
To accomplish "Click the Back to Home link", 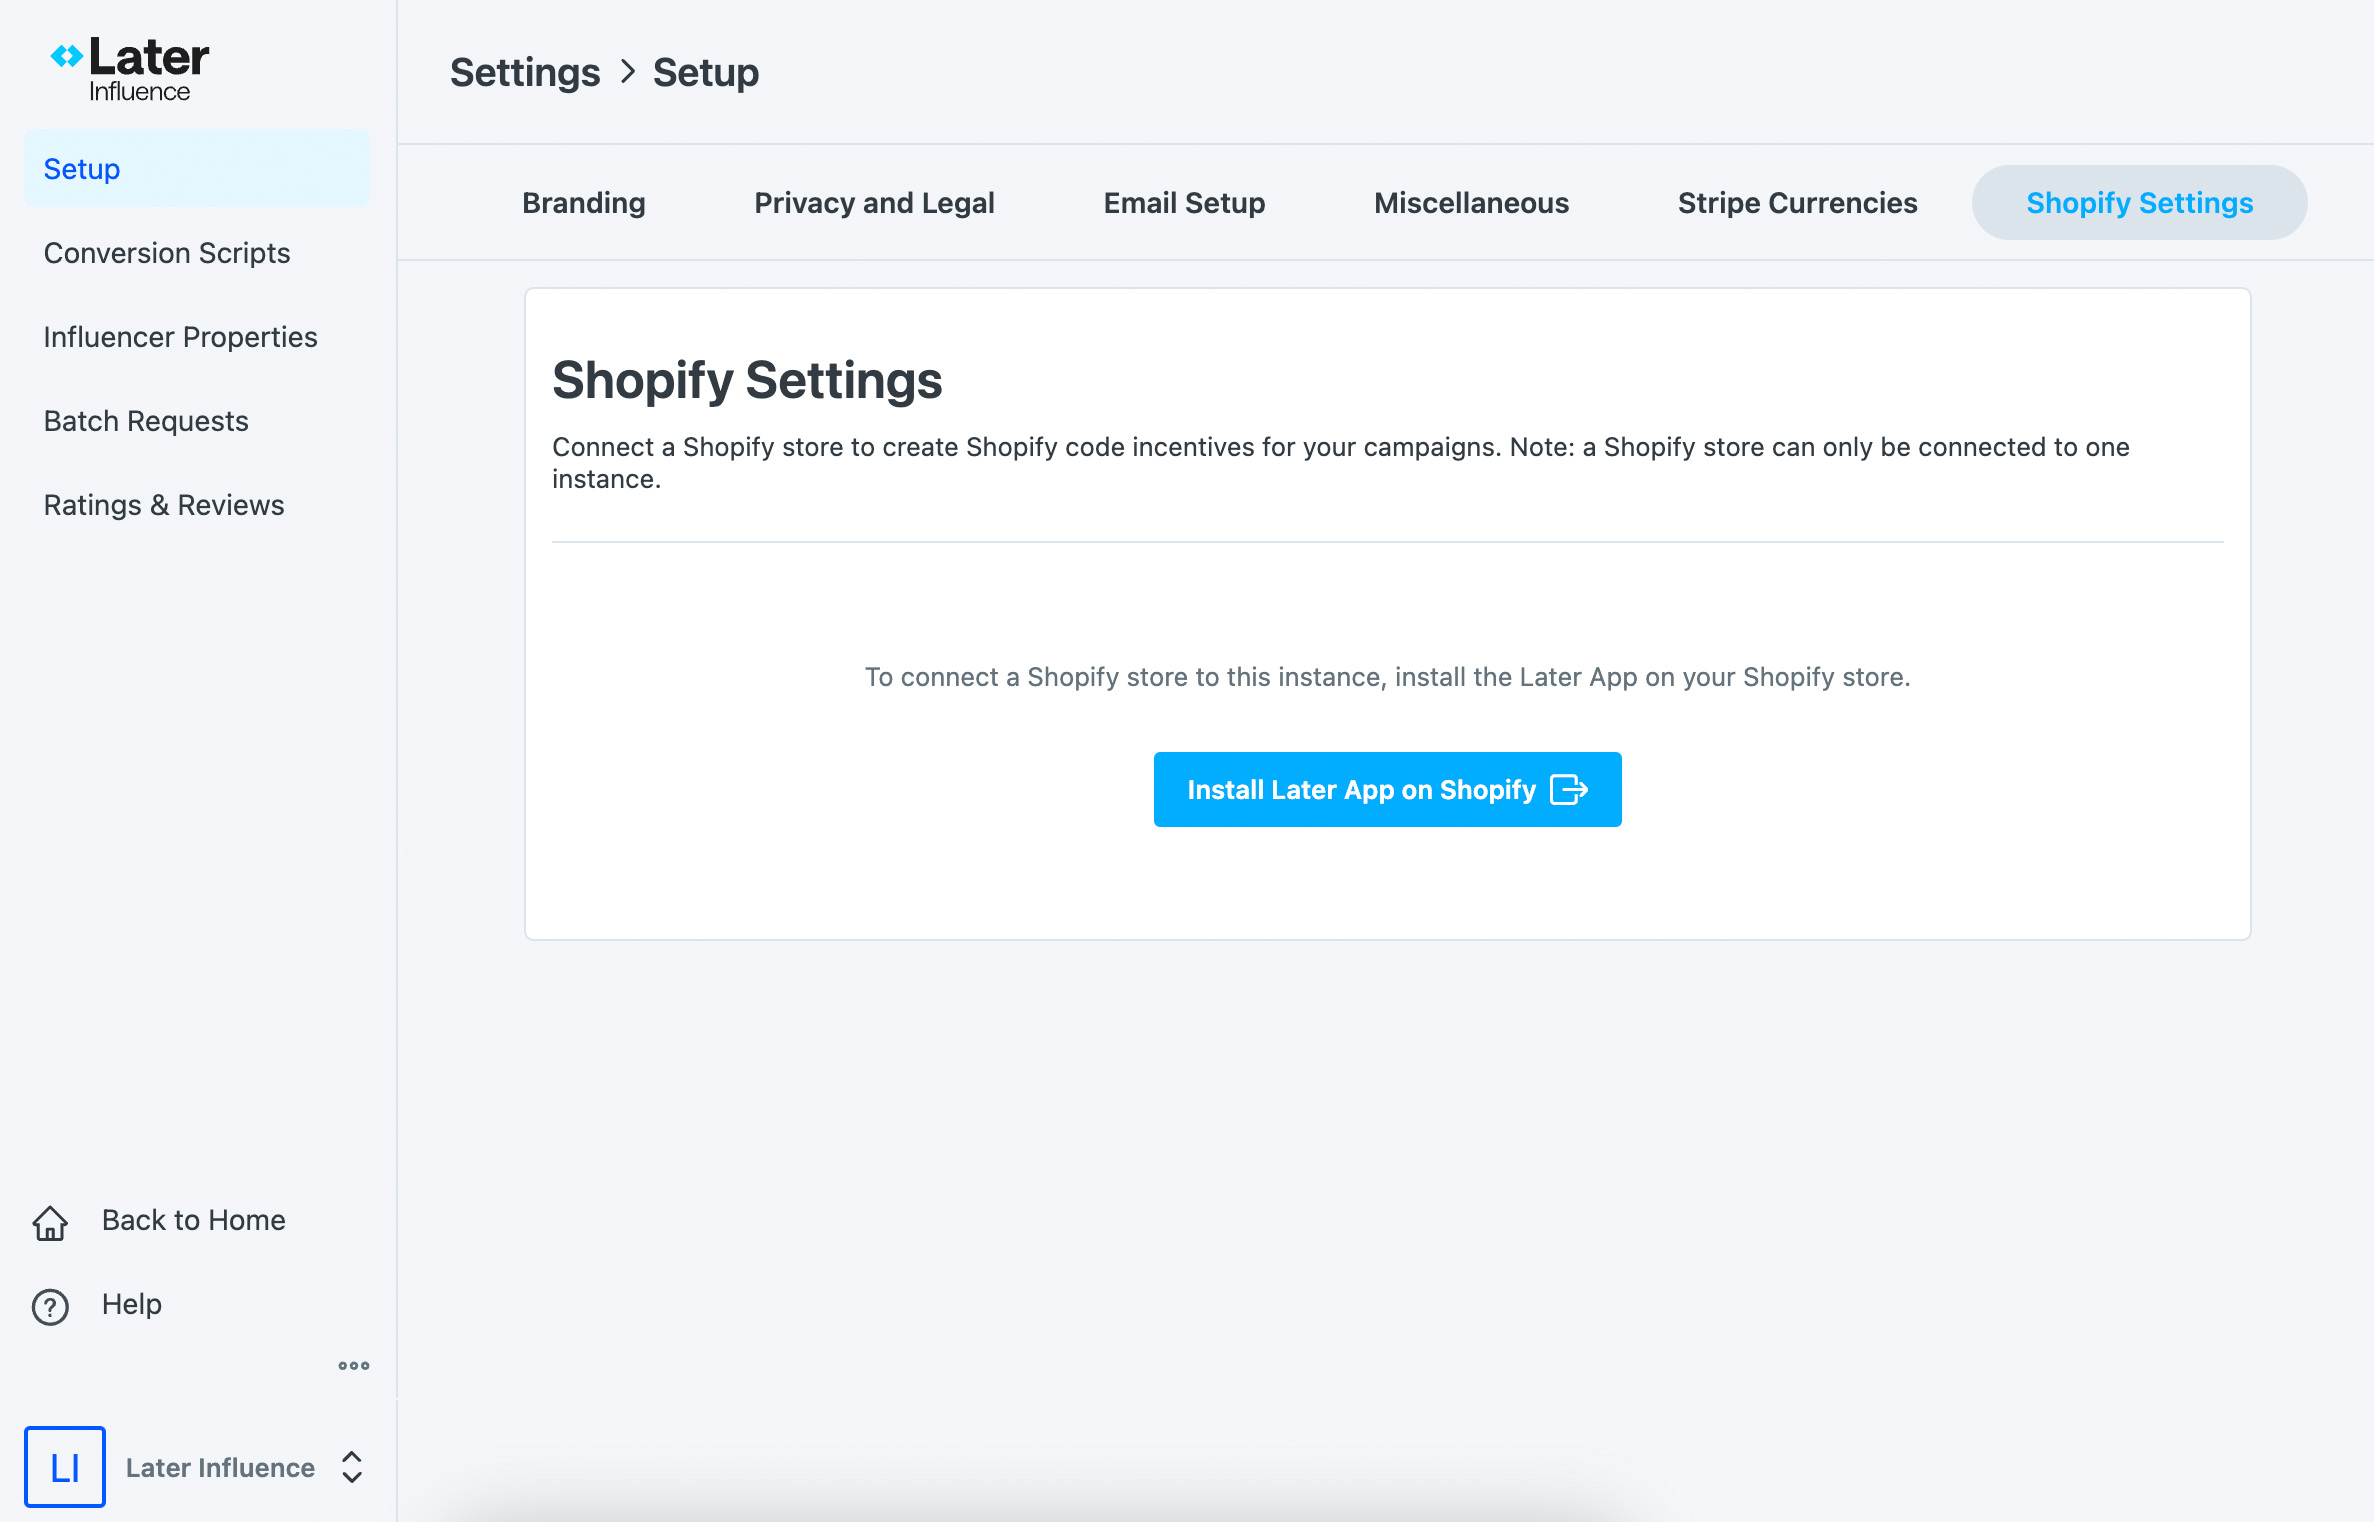I will tap(194, 1220).
